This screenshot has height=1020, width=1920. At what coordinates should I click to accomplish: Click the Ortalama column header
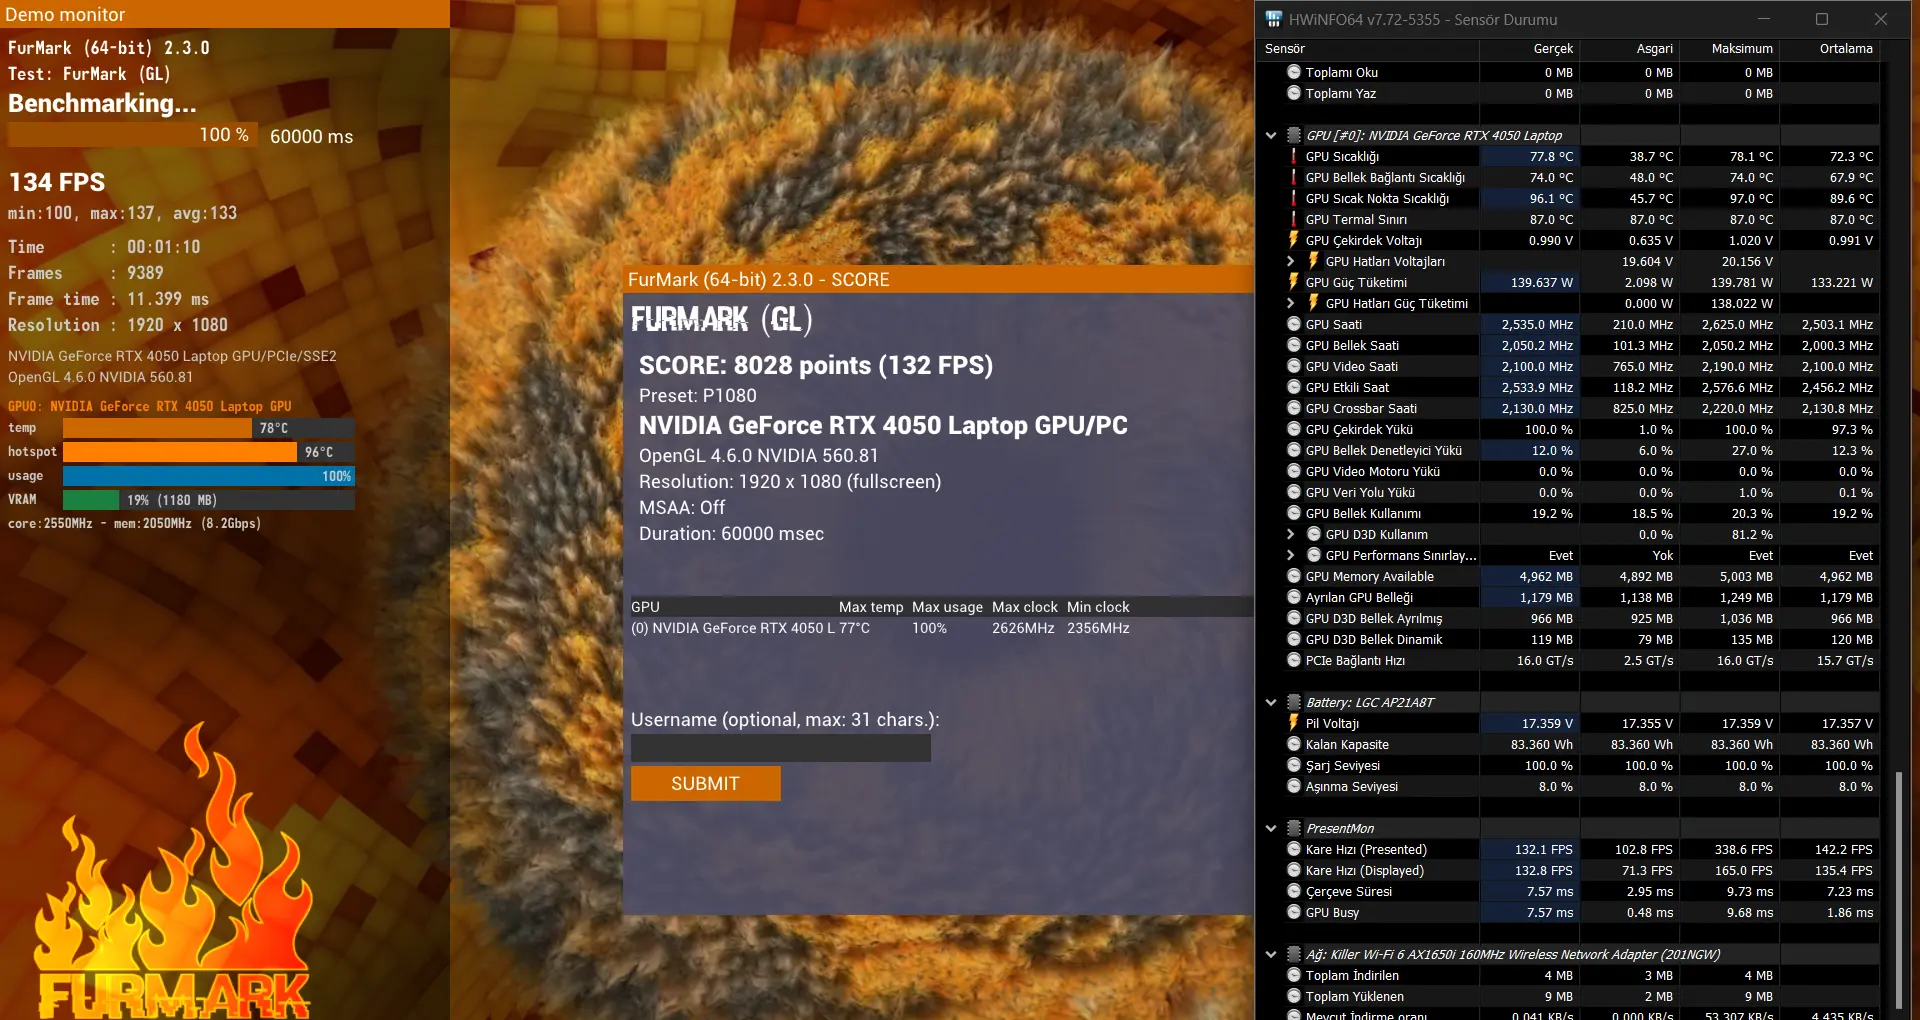point(1830,49)
